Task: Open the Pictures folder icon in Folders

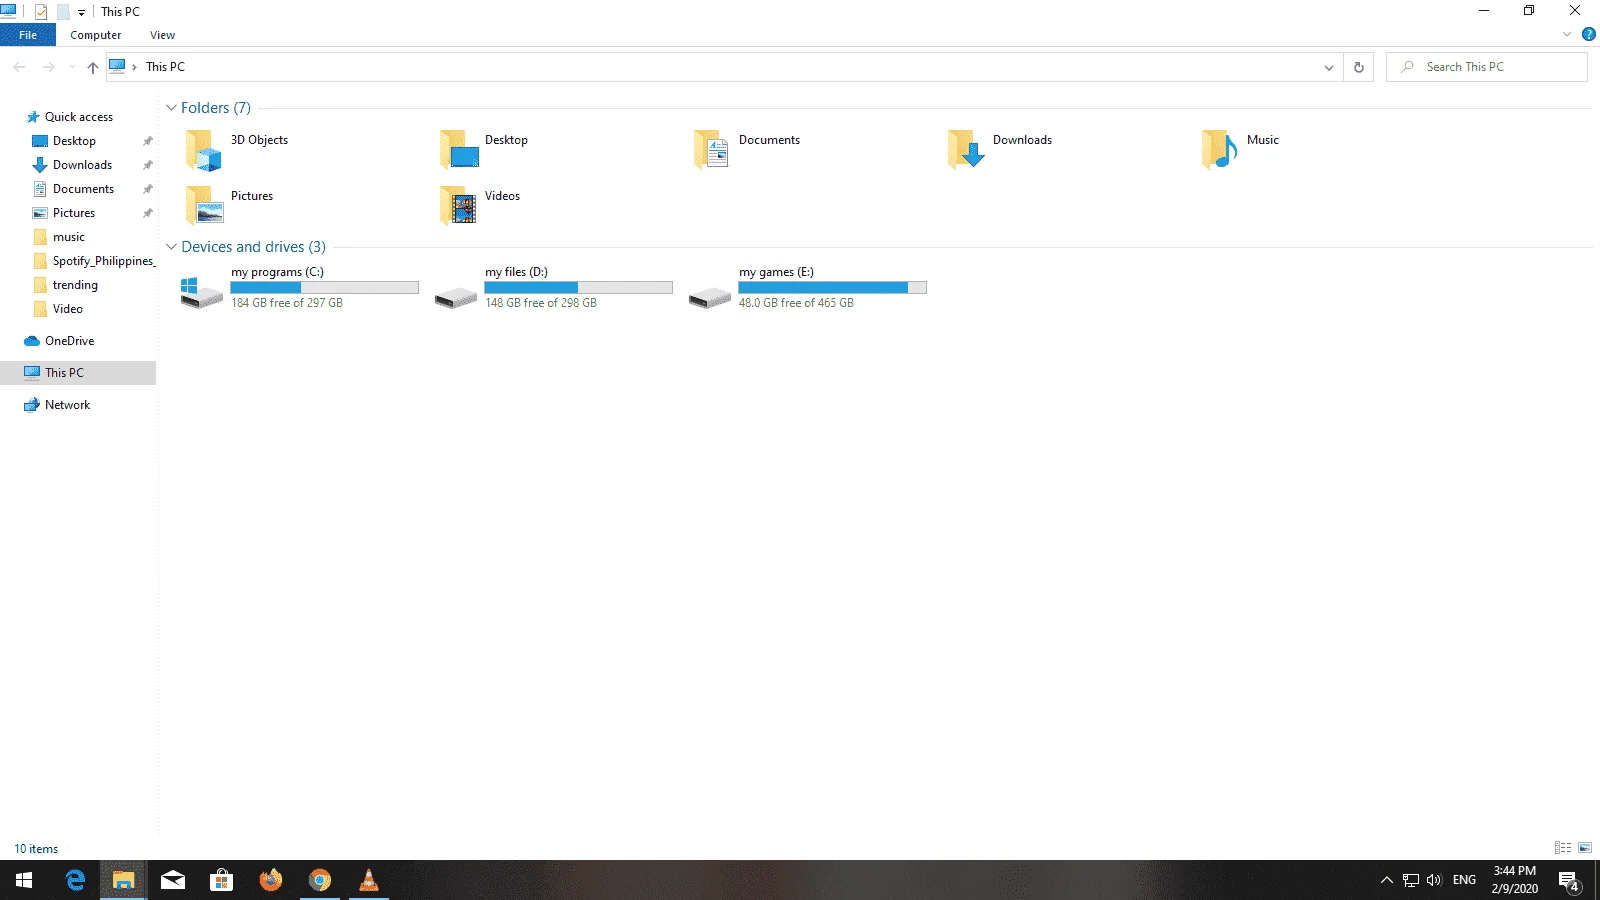Action: tap(204, 205)
